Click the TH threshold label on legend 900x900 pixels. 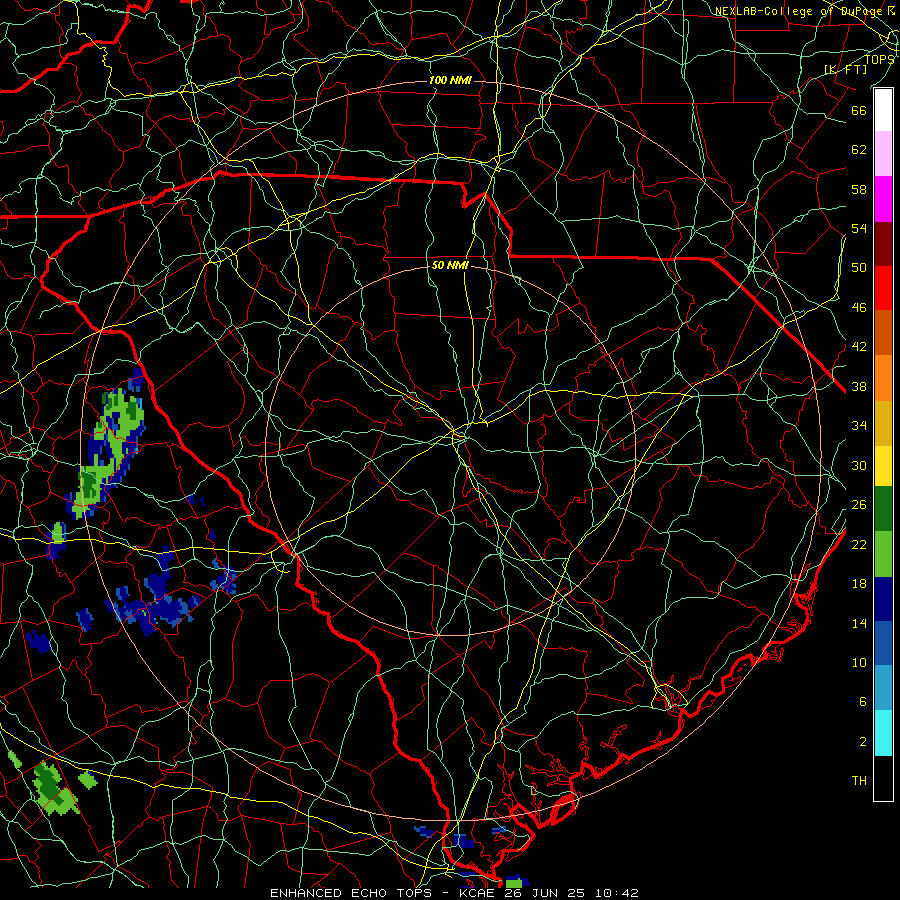point(859,781)
